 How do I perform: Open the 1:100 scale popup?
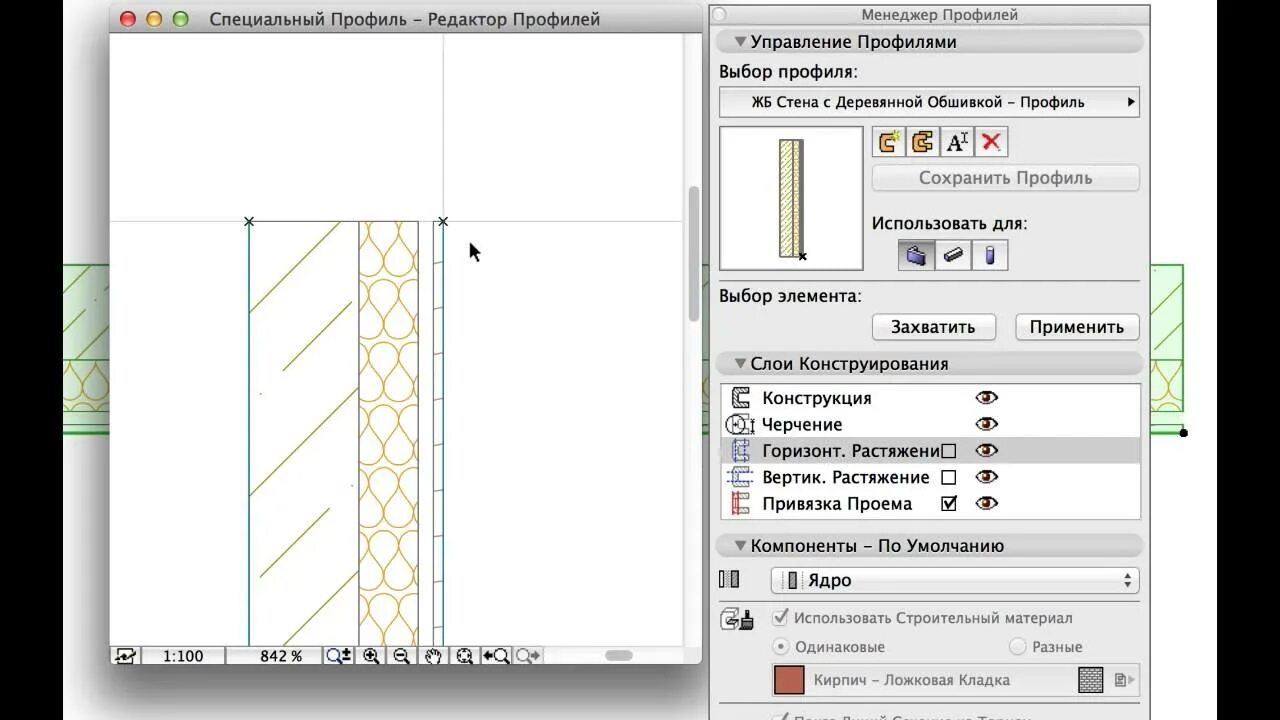[x=183, y=656]
